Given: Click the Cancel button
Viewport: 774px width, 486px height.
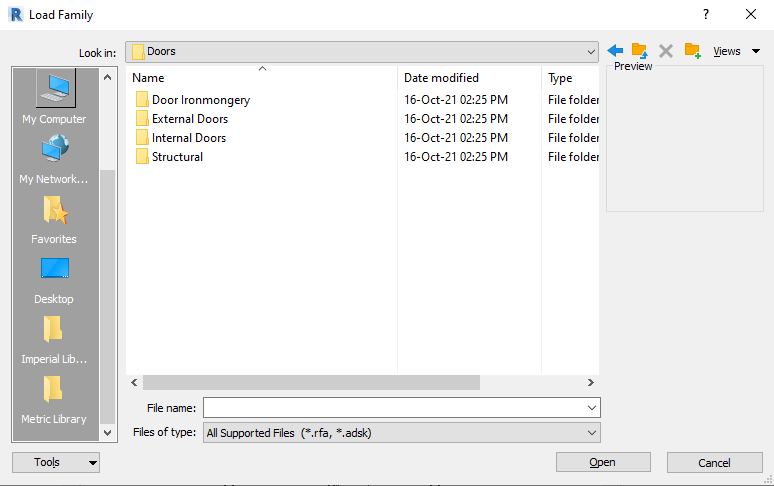Looking at the screenshot, I should coord(715,463).
